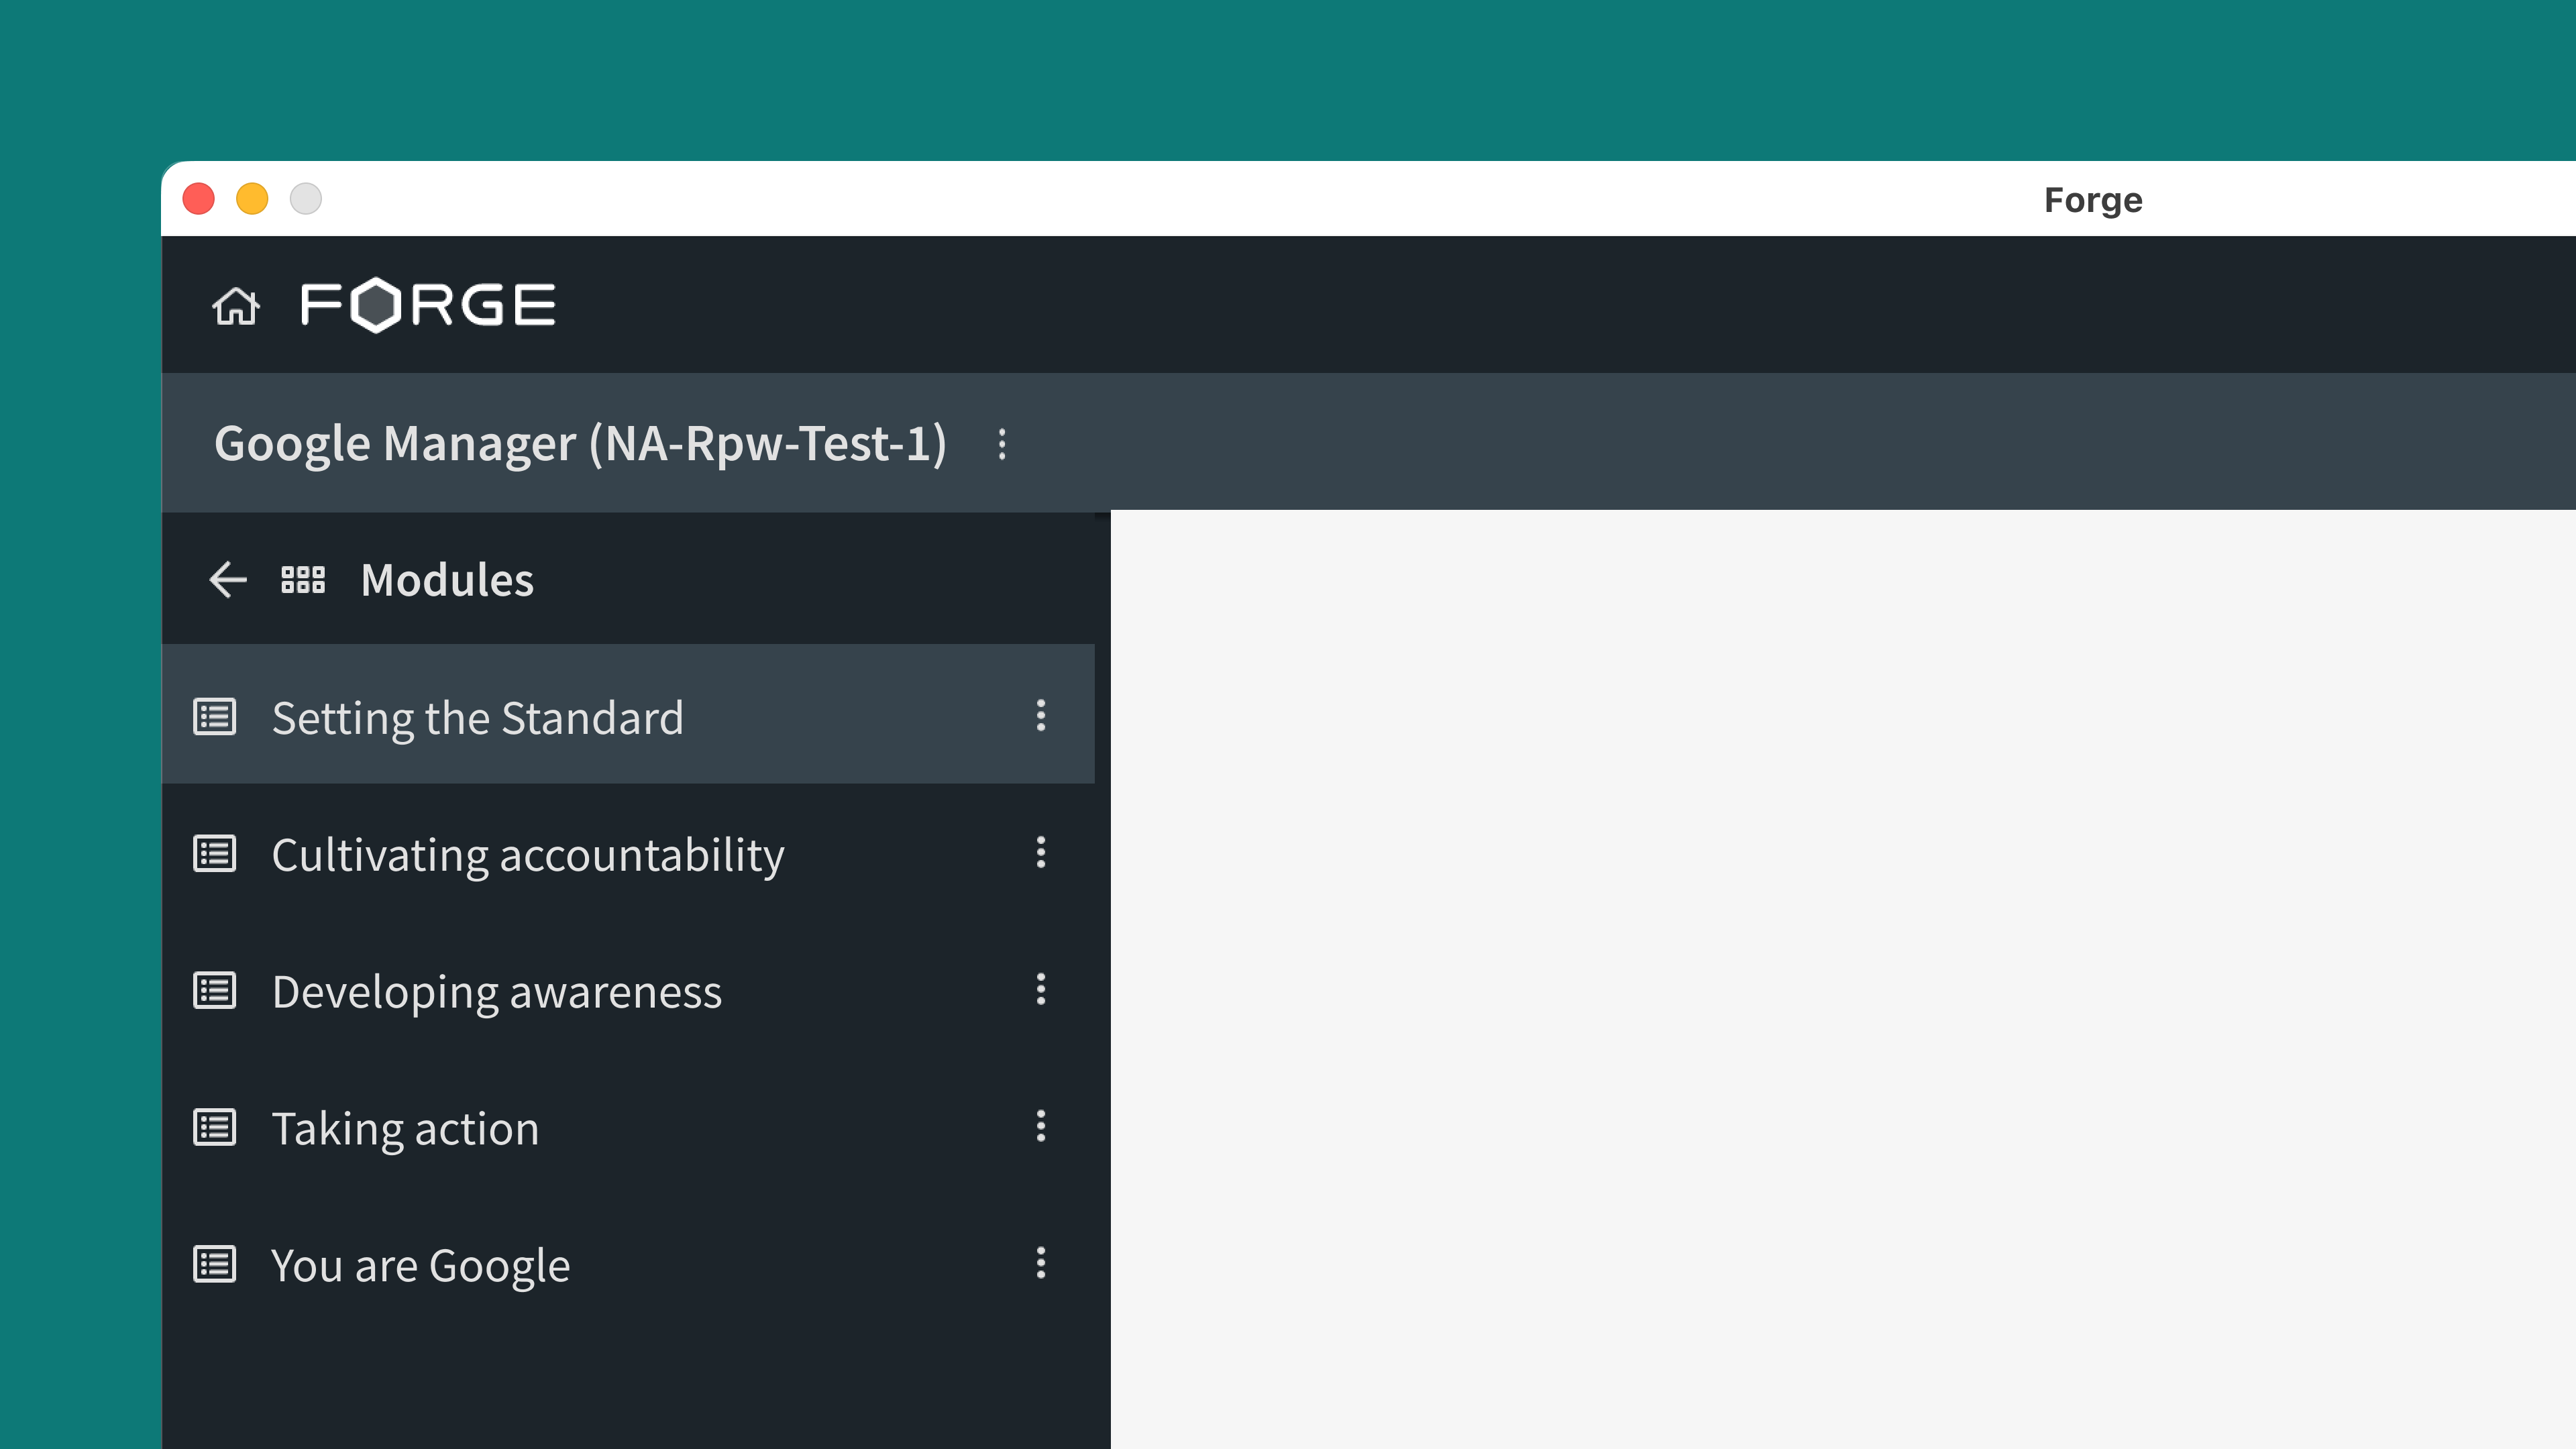Open Setting the Standard options menu

click(1040, 716)
